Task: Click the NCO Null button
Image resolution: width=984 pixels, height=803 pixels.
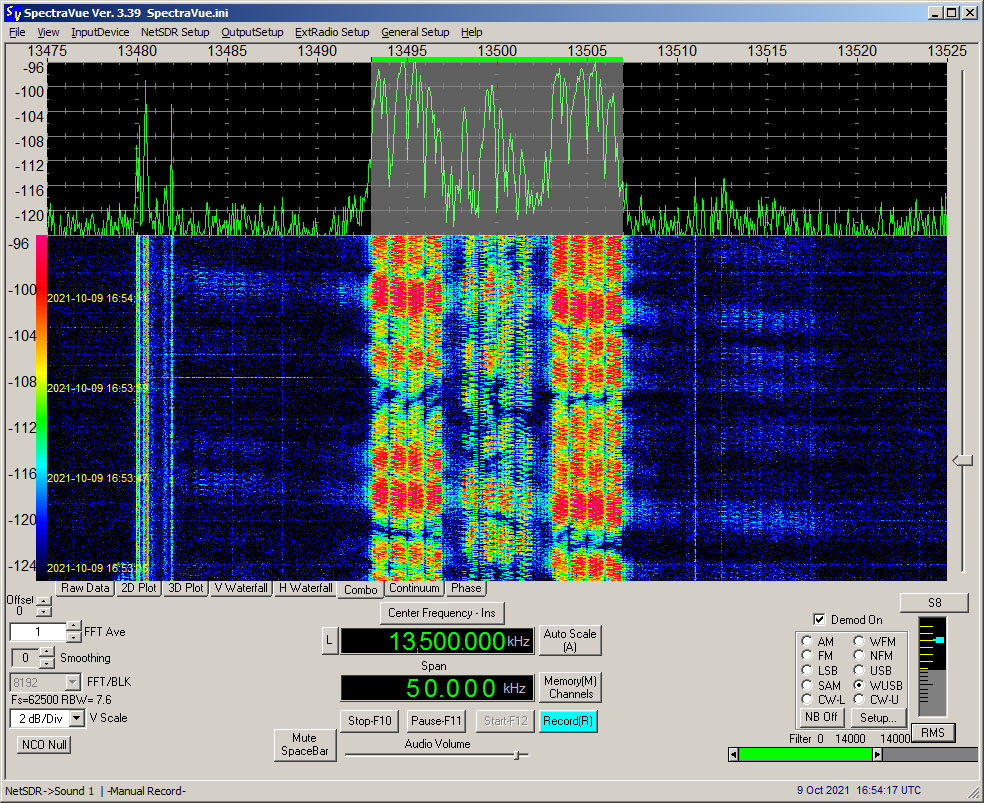Action: coord(44,745)
